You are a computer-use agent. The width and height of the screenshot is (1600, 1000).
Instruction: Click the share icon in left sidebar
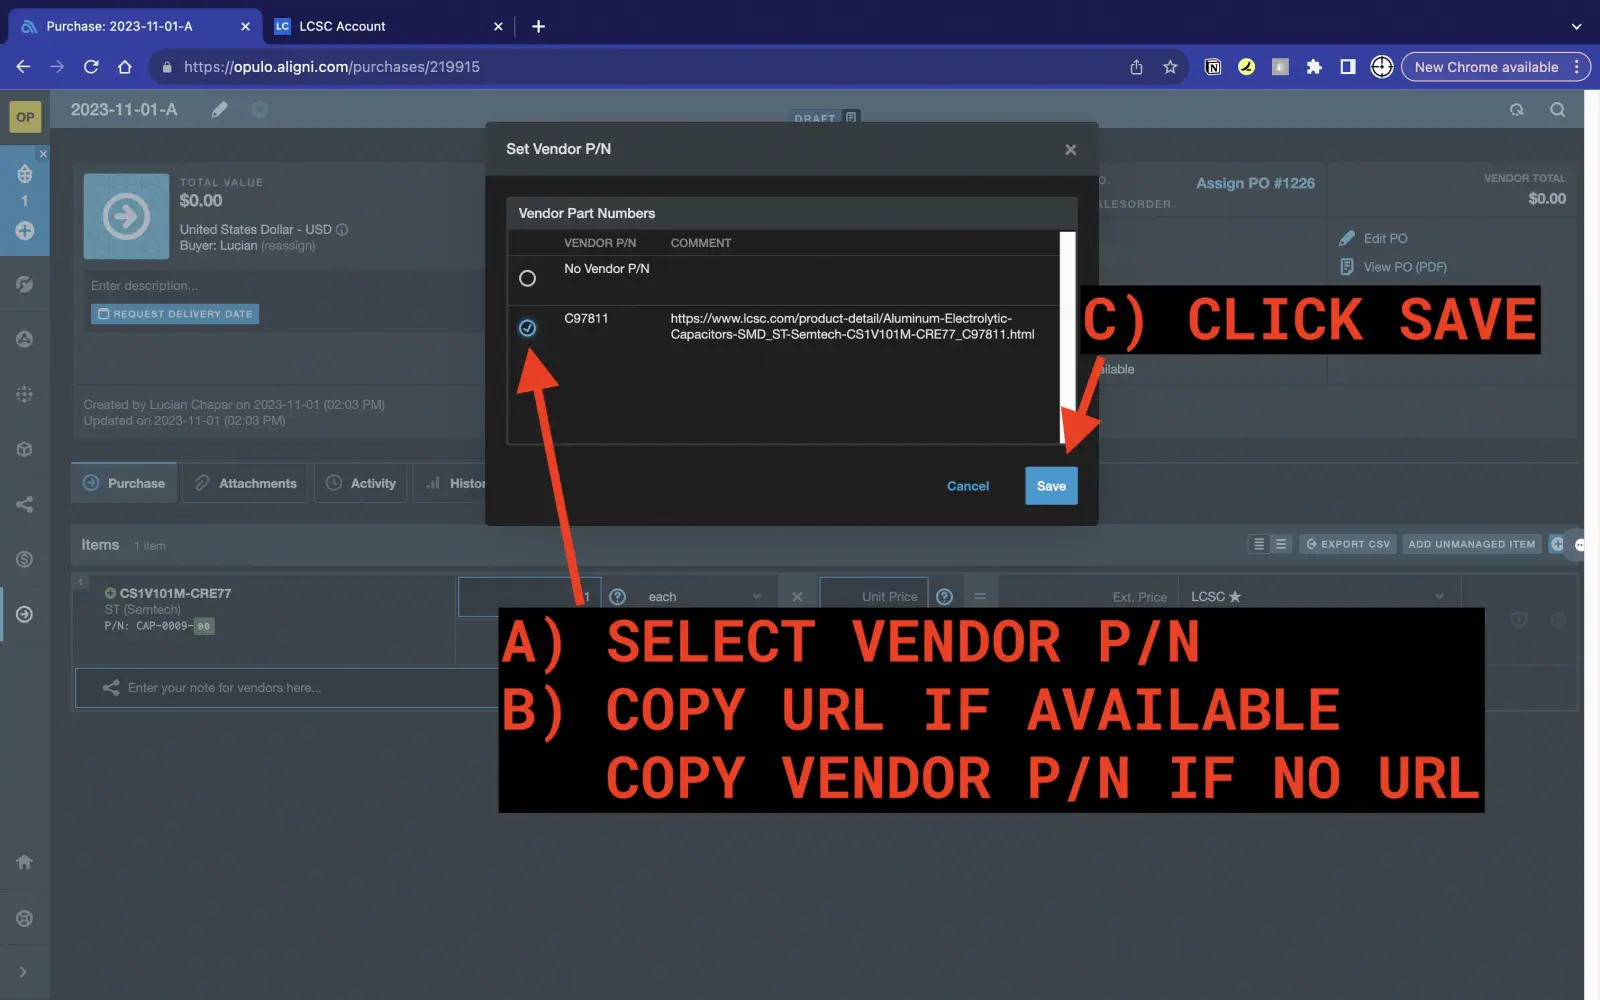tap(25, 504)
